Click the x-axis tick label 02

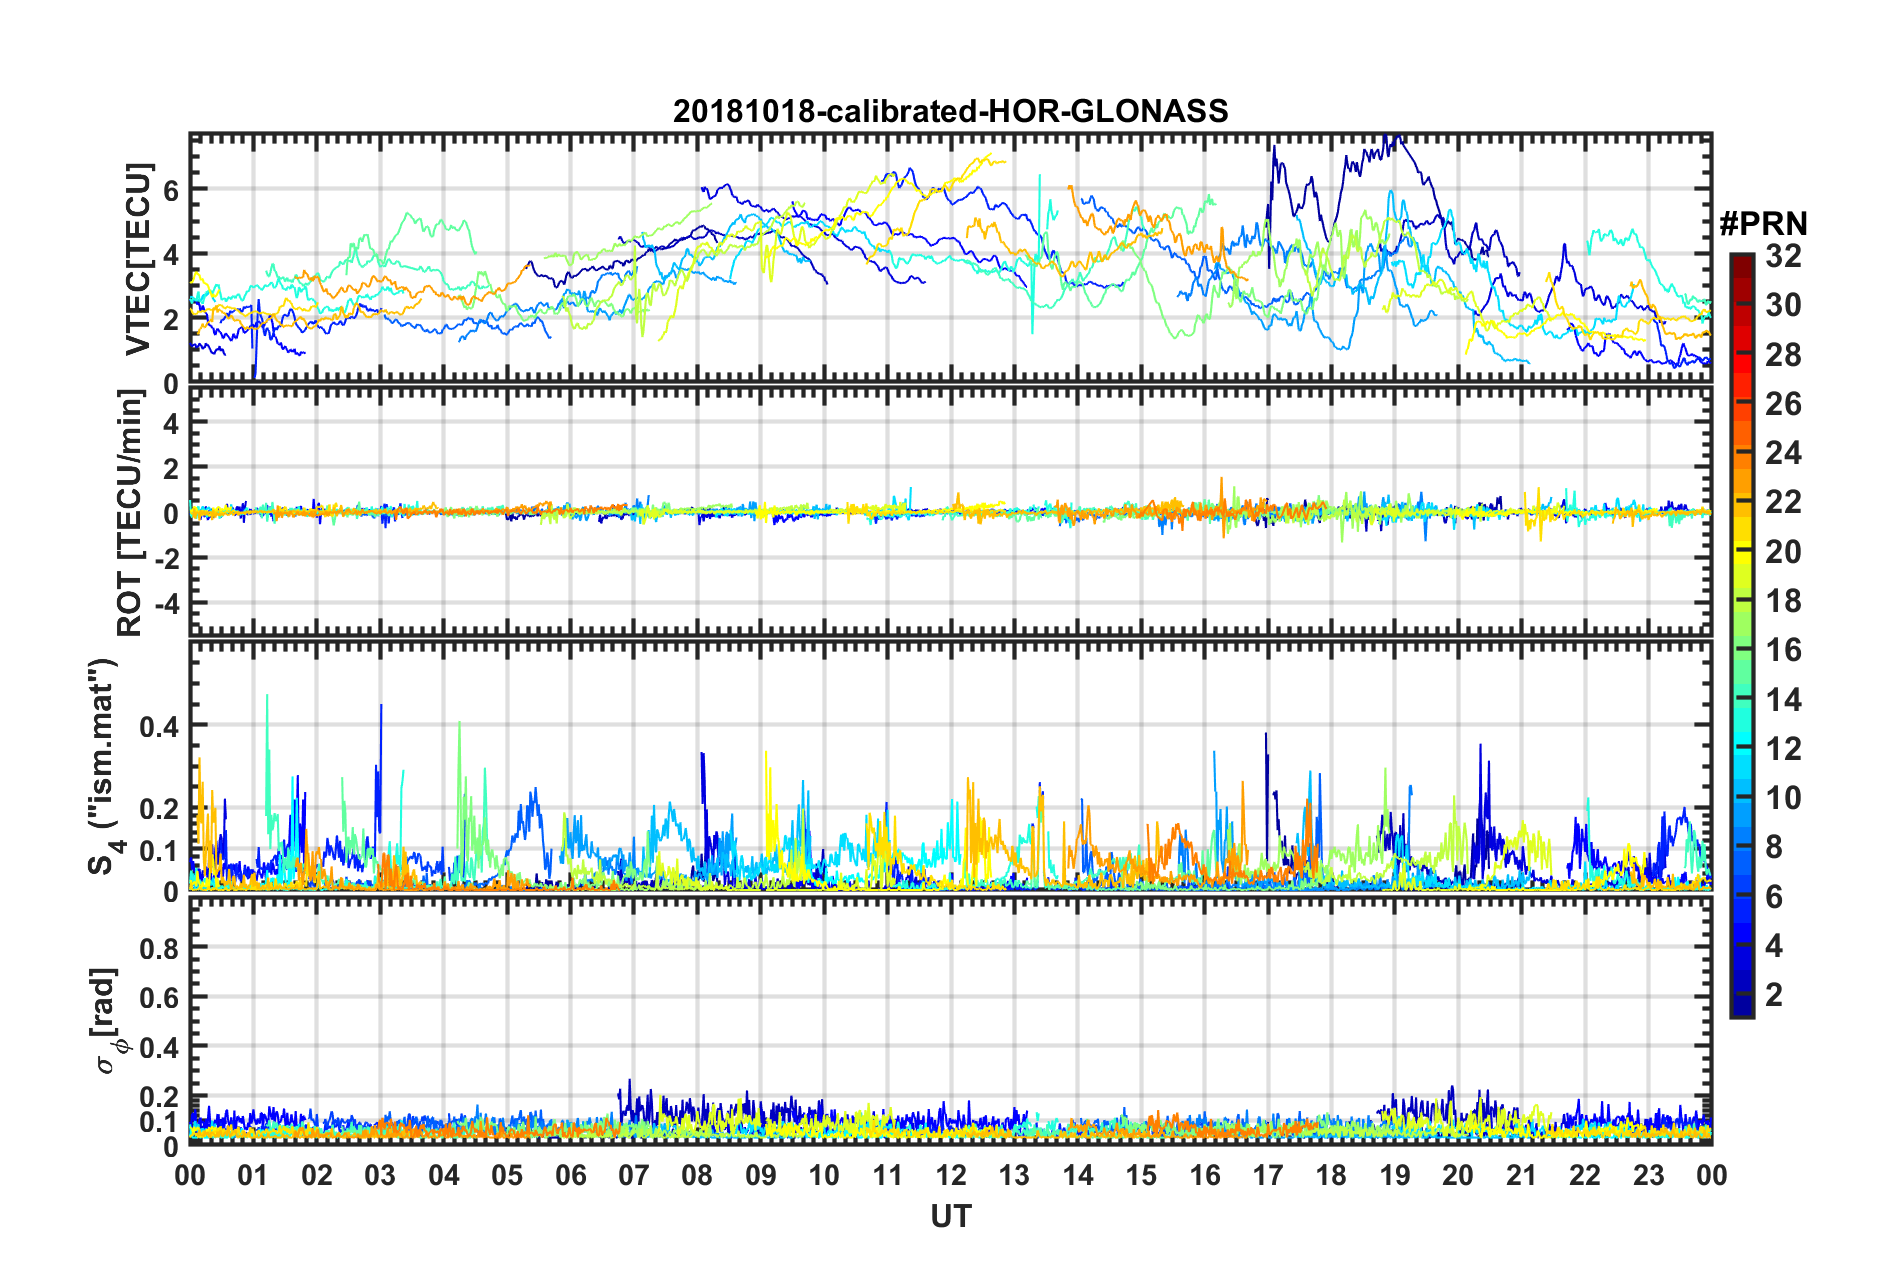pos(317,1175)
